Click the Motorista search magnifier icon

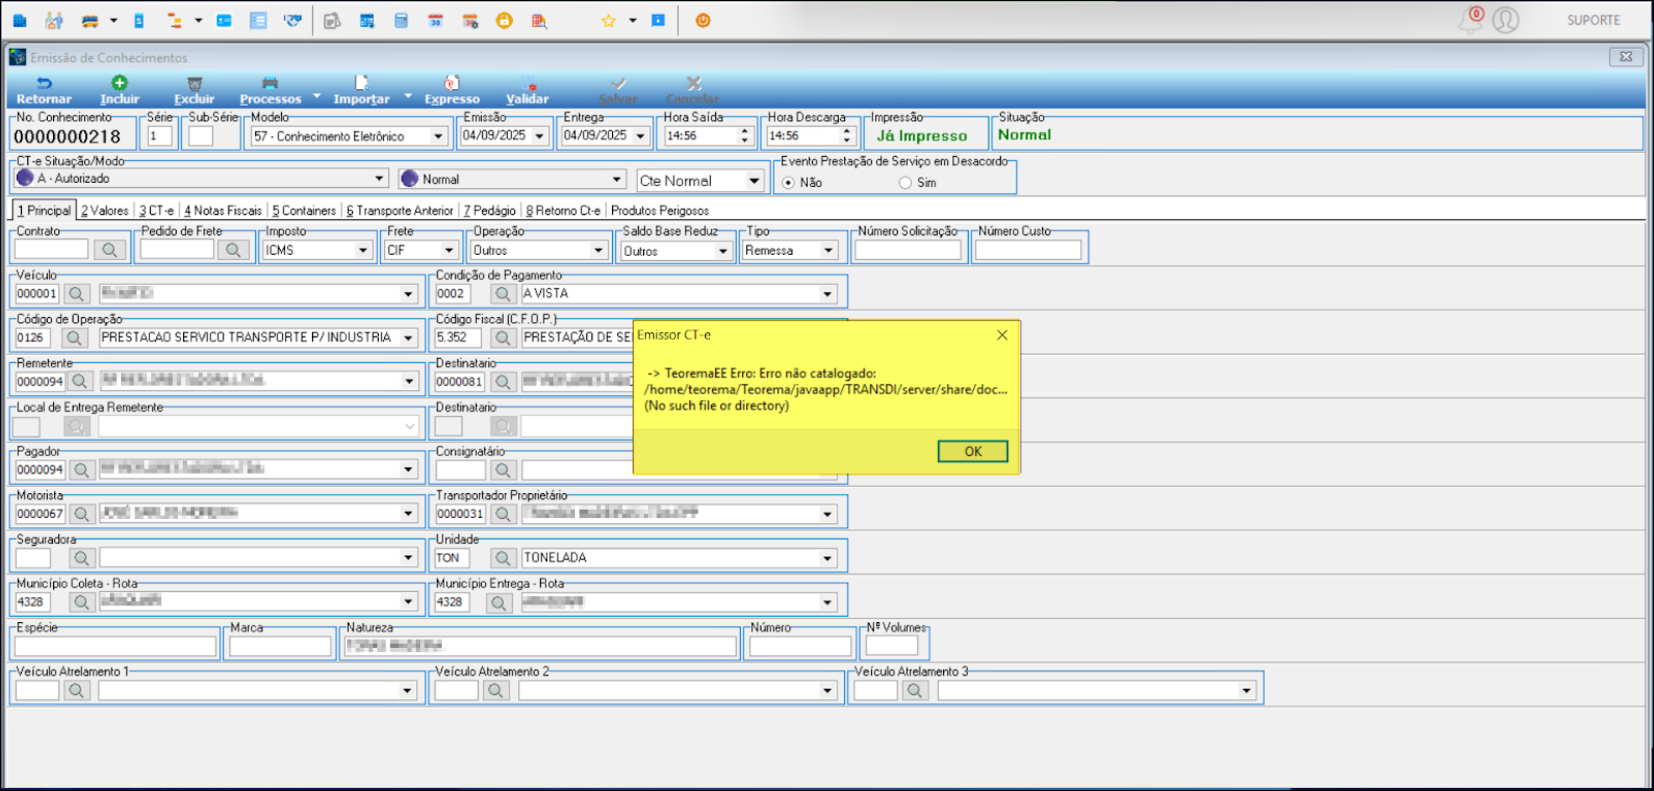pos(81,514)
